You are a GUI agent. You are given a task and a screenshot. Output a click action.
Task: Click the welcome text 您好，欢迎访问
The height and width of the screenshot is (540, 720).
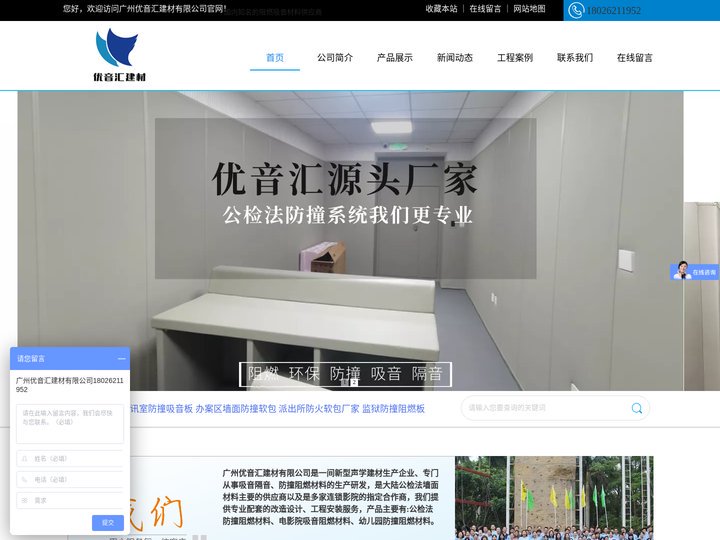145,9
